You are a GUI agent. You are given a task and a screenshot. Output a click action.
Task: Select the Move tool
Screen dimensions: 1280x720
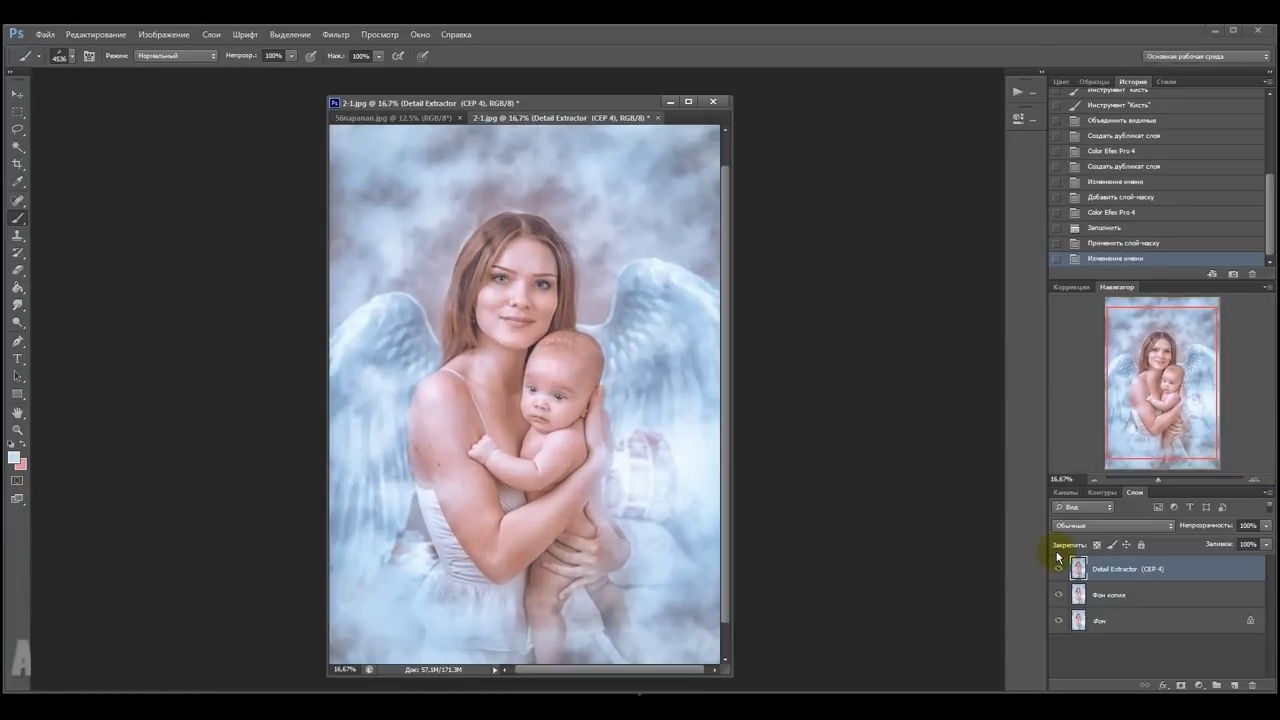click(x=17, y=94)
